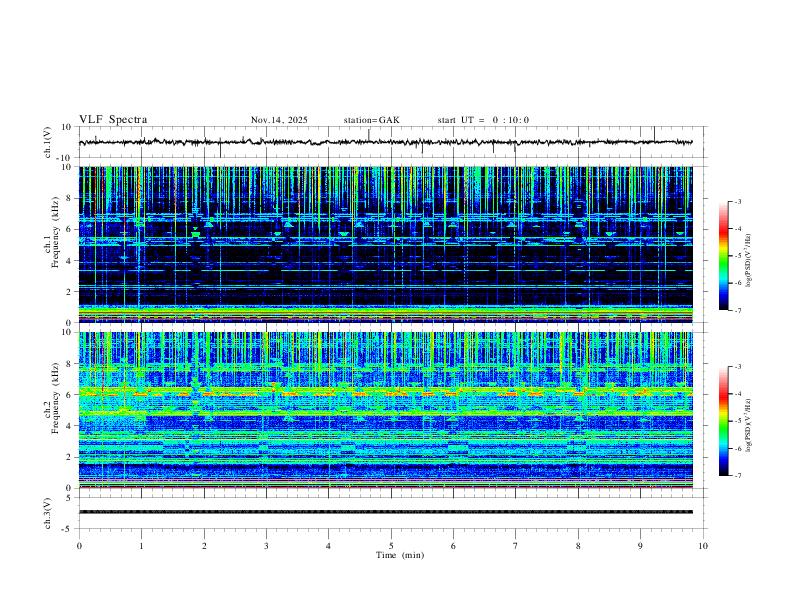
Task: Click the ch.1 spectrogram color scale bar
Action: coord(724,256)
